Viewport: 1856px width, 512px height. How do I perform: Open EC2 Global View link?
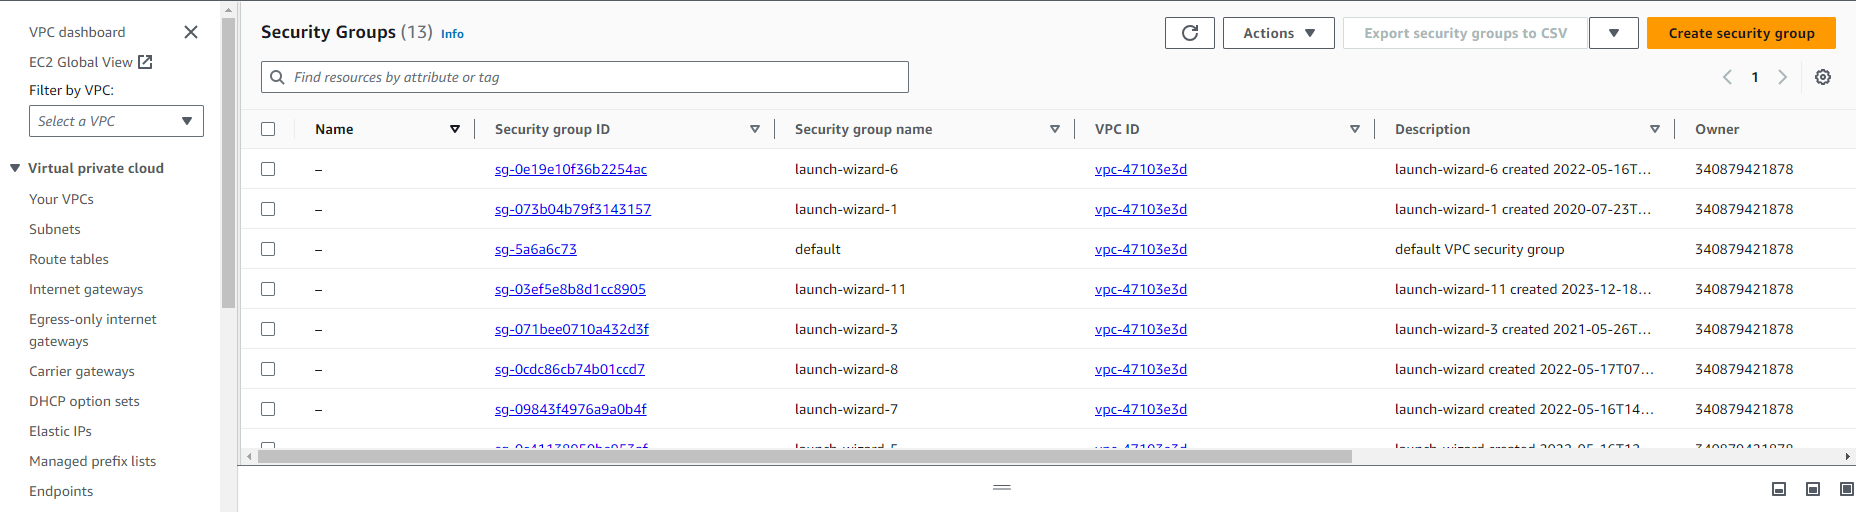pyautogui.click(x=81, y=62)
